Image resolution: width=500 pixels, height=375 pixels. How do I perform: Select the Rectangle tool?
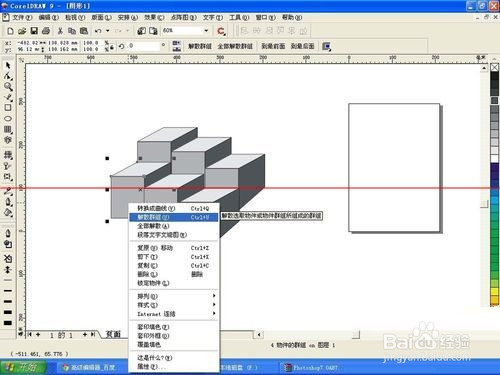pos(8,108)
